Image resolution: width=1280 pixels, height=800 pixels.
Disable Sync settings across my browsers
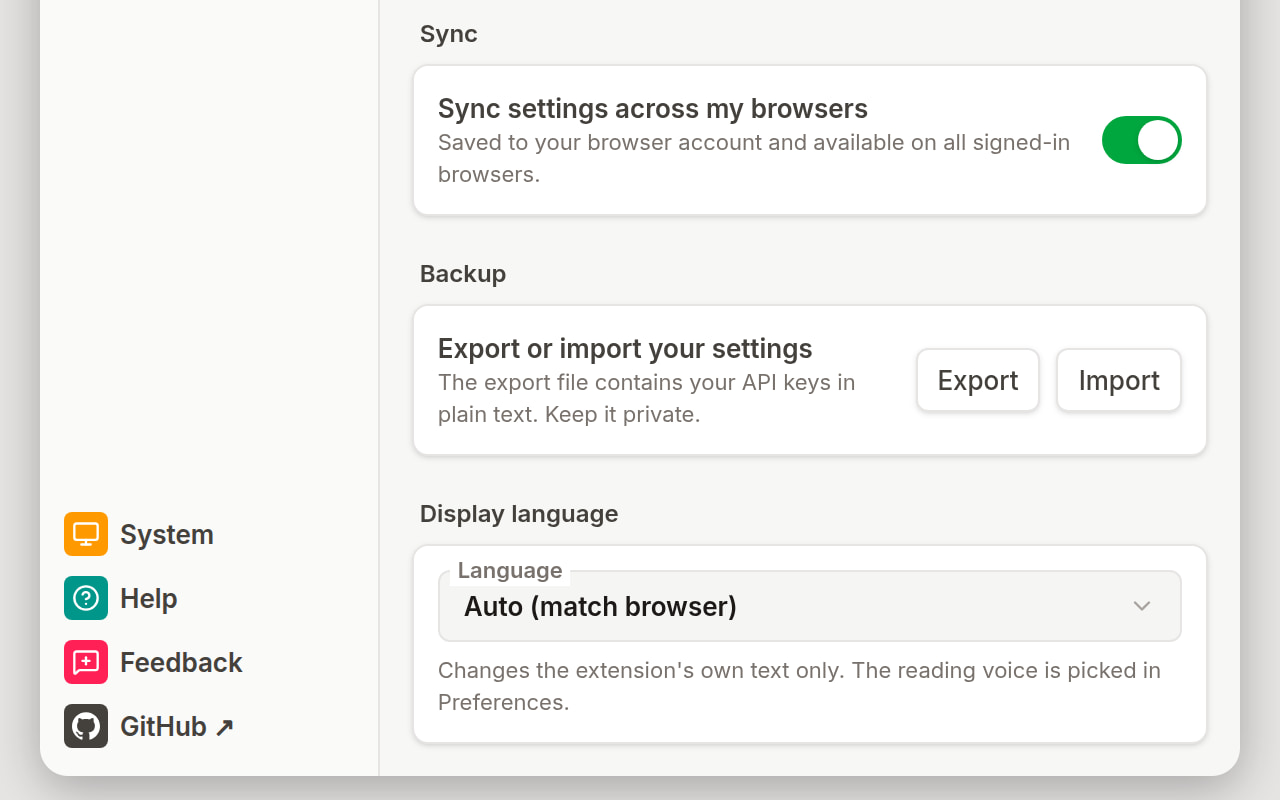[x=1141, y=140]
